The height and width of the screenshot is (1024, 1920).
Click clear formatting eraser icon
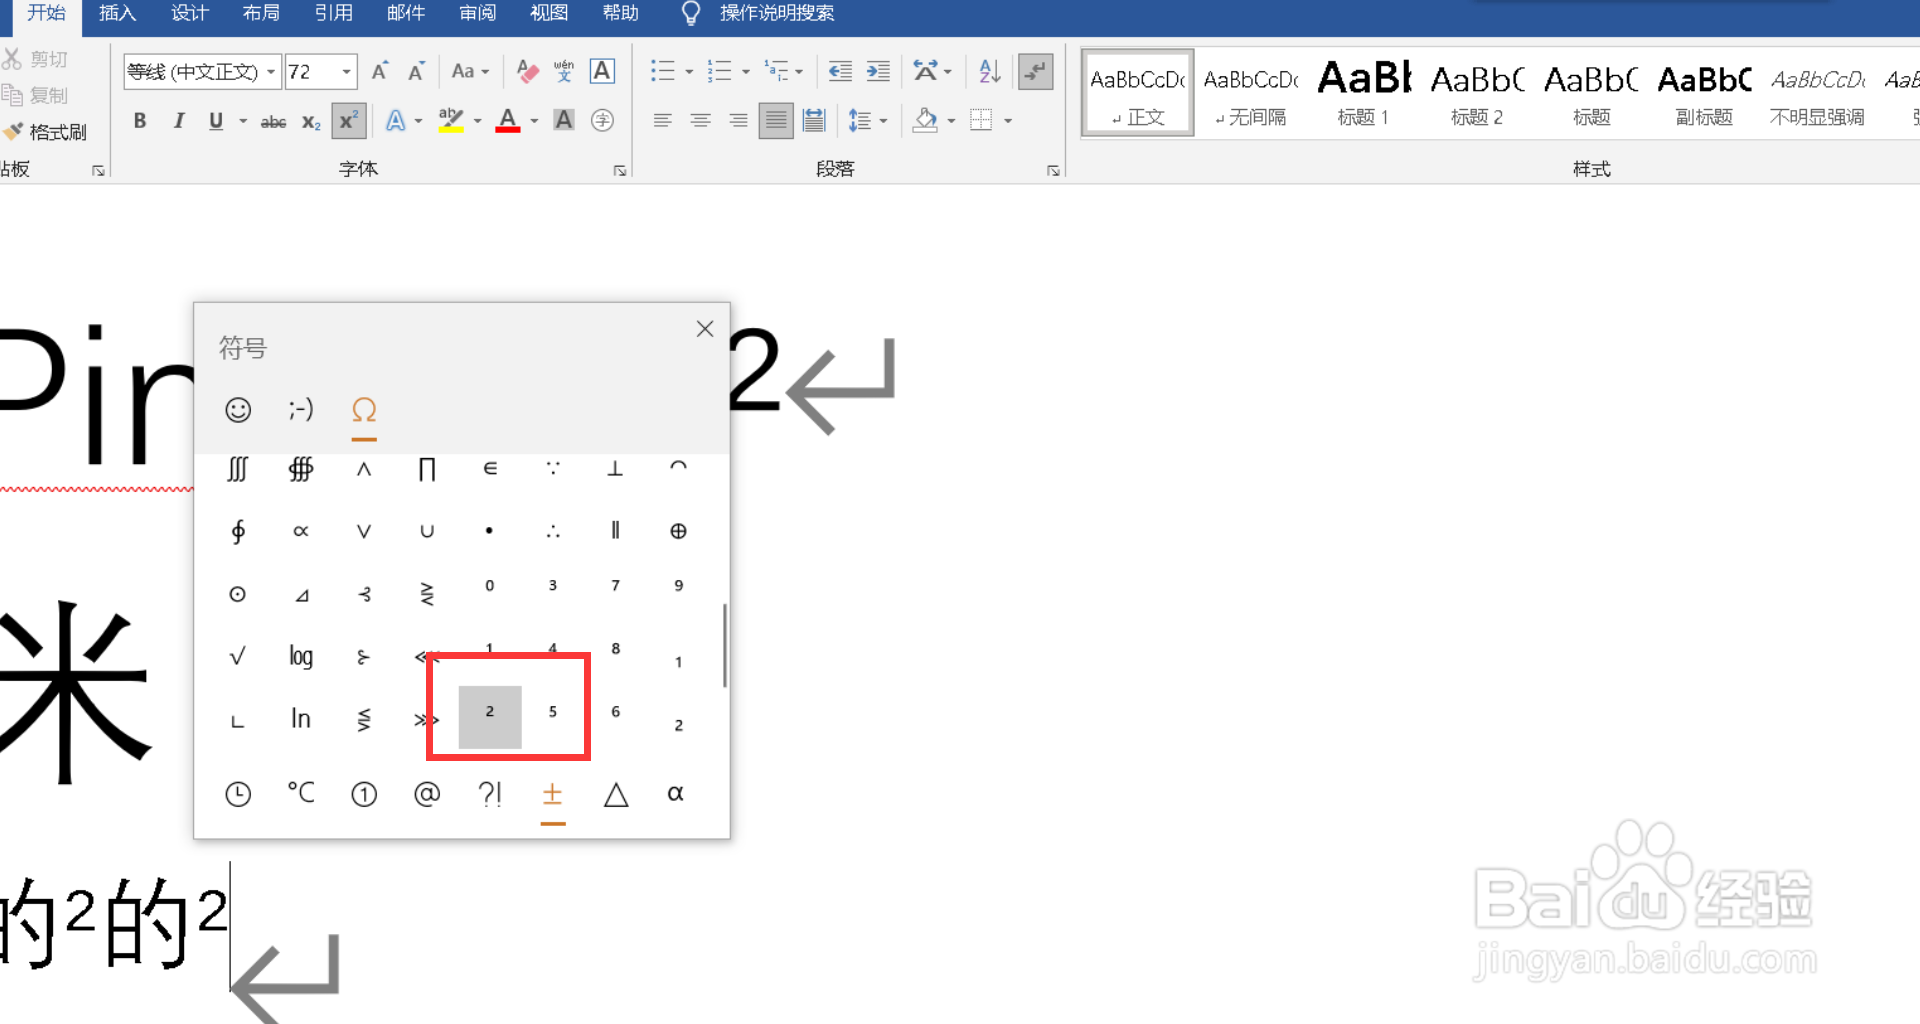pyautogui.click(x=527, y=71)
